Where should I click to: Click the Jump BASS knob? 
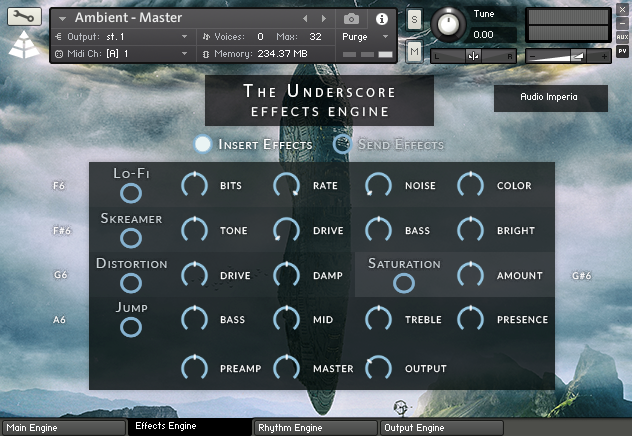tap(195, 320)
